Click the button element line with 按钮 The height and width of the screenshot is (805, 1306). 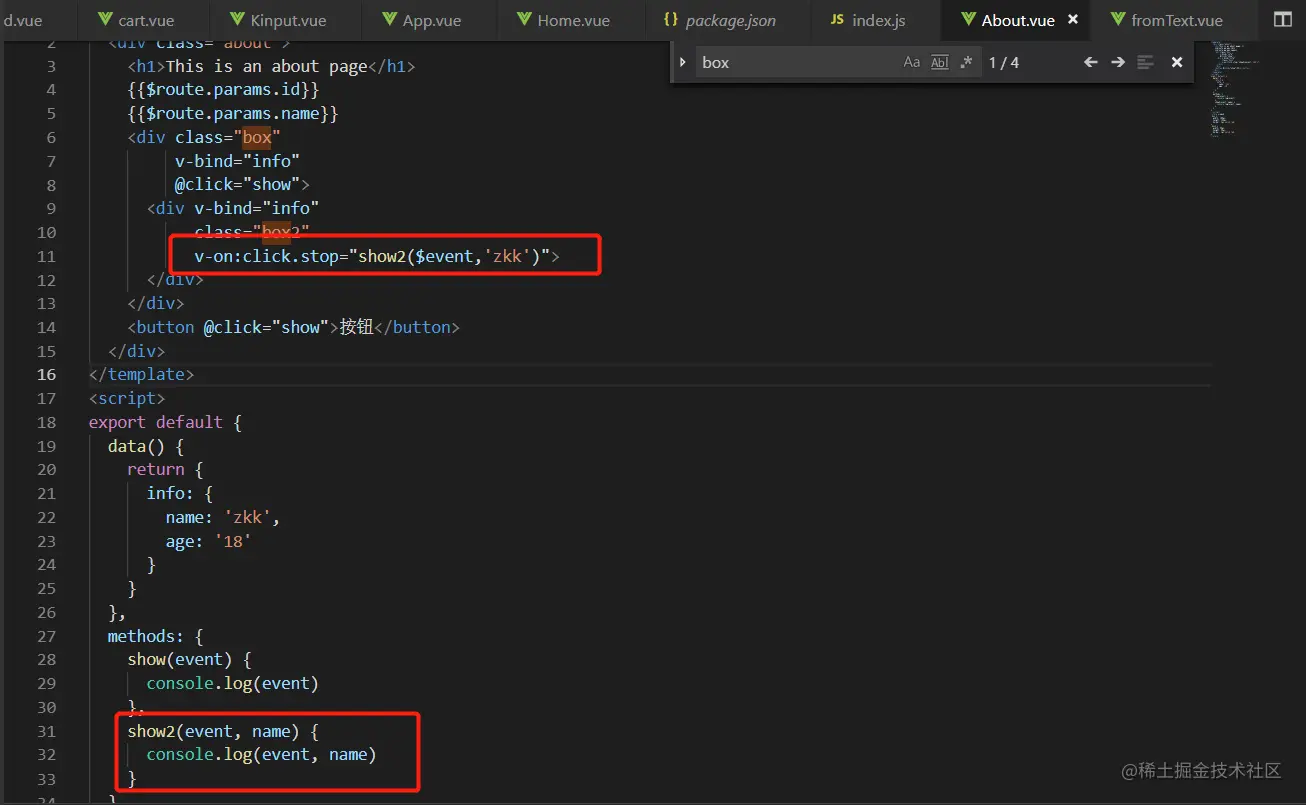293,327
